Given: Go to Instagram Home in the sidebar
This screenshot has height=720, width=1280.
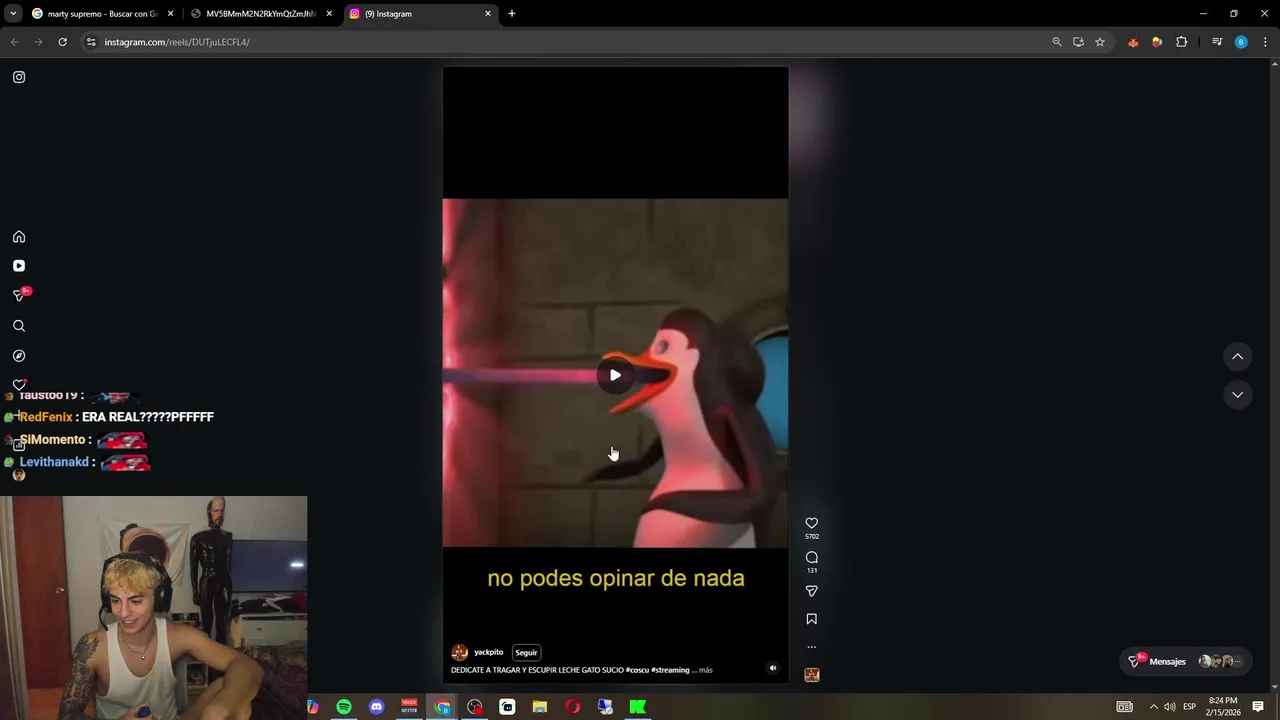Looking at the screenshot, I should (x=19, y=237).
